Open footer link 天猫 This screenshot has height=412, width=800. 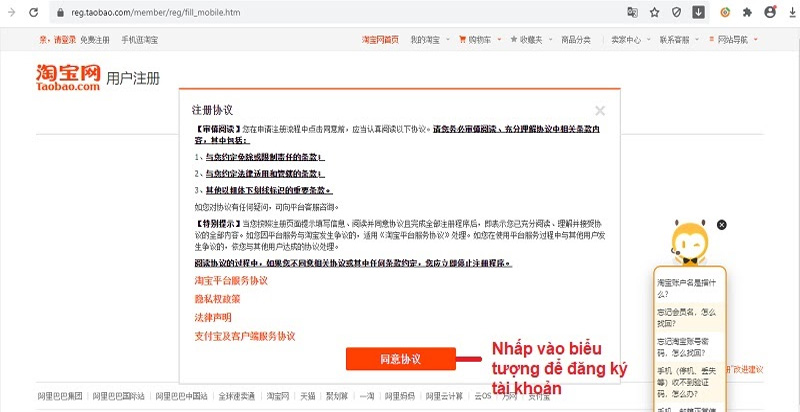coord(308,396)
